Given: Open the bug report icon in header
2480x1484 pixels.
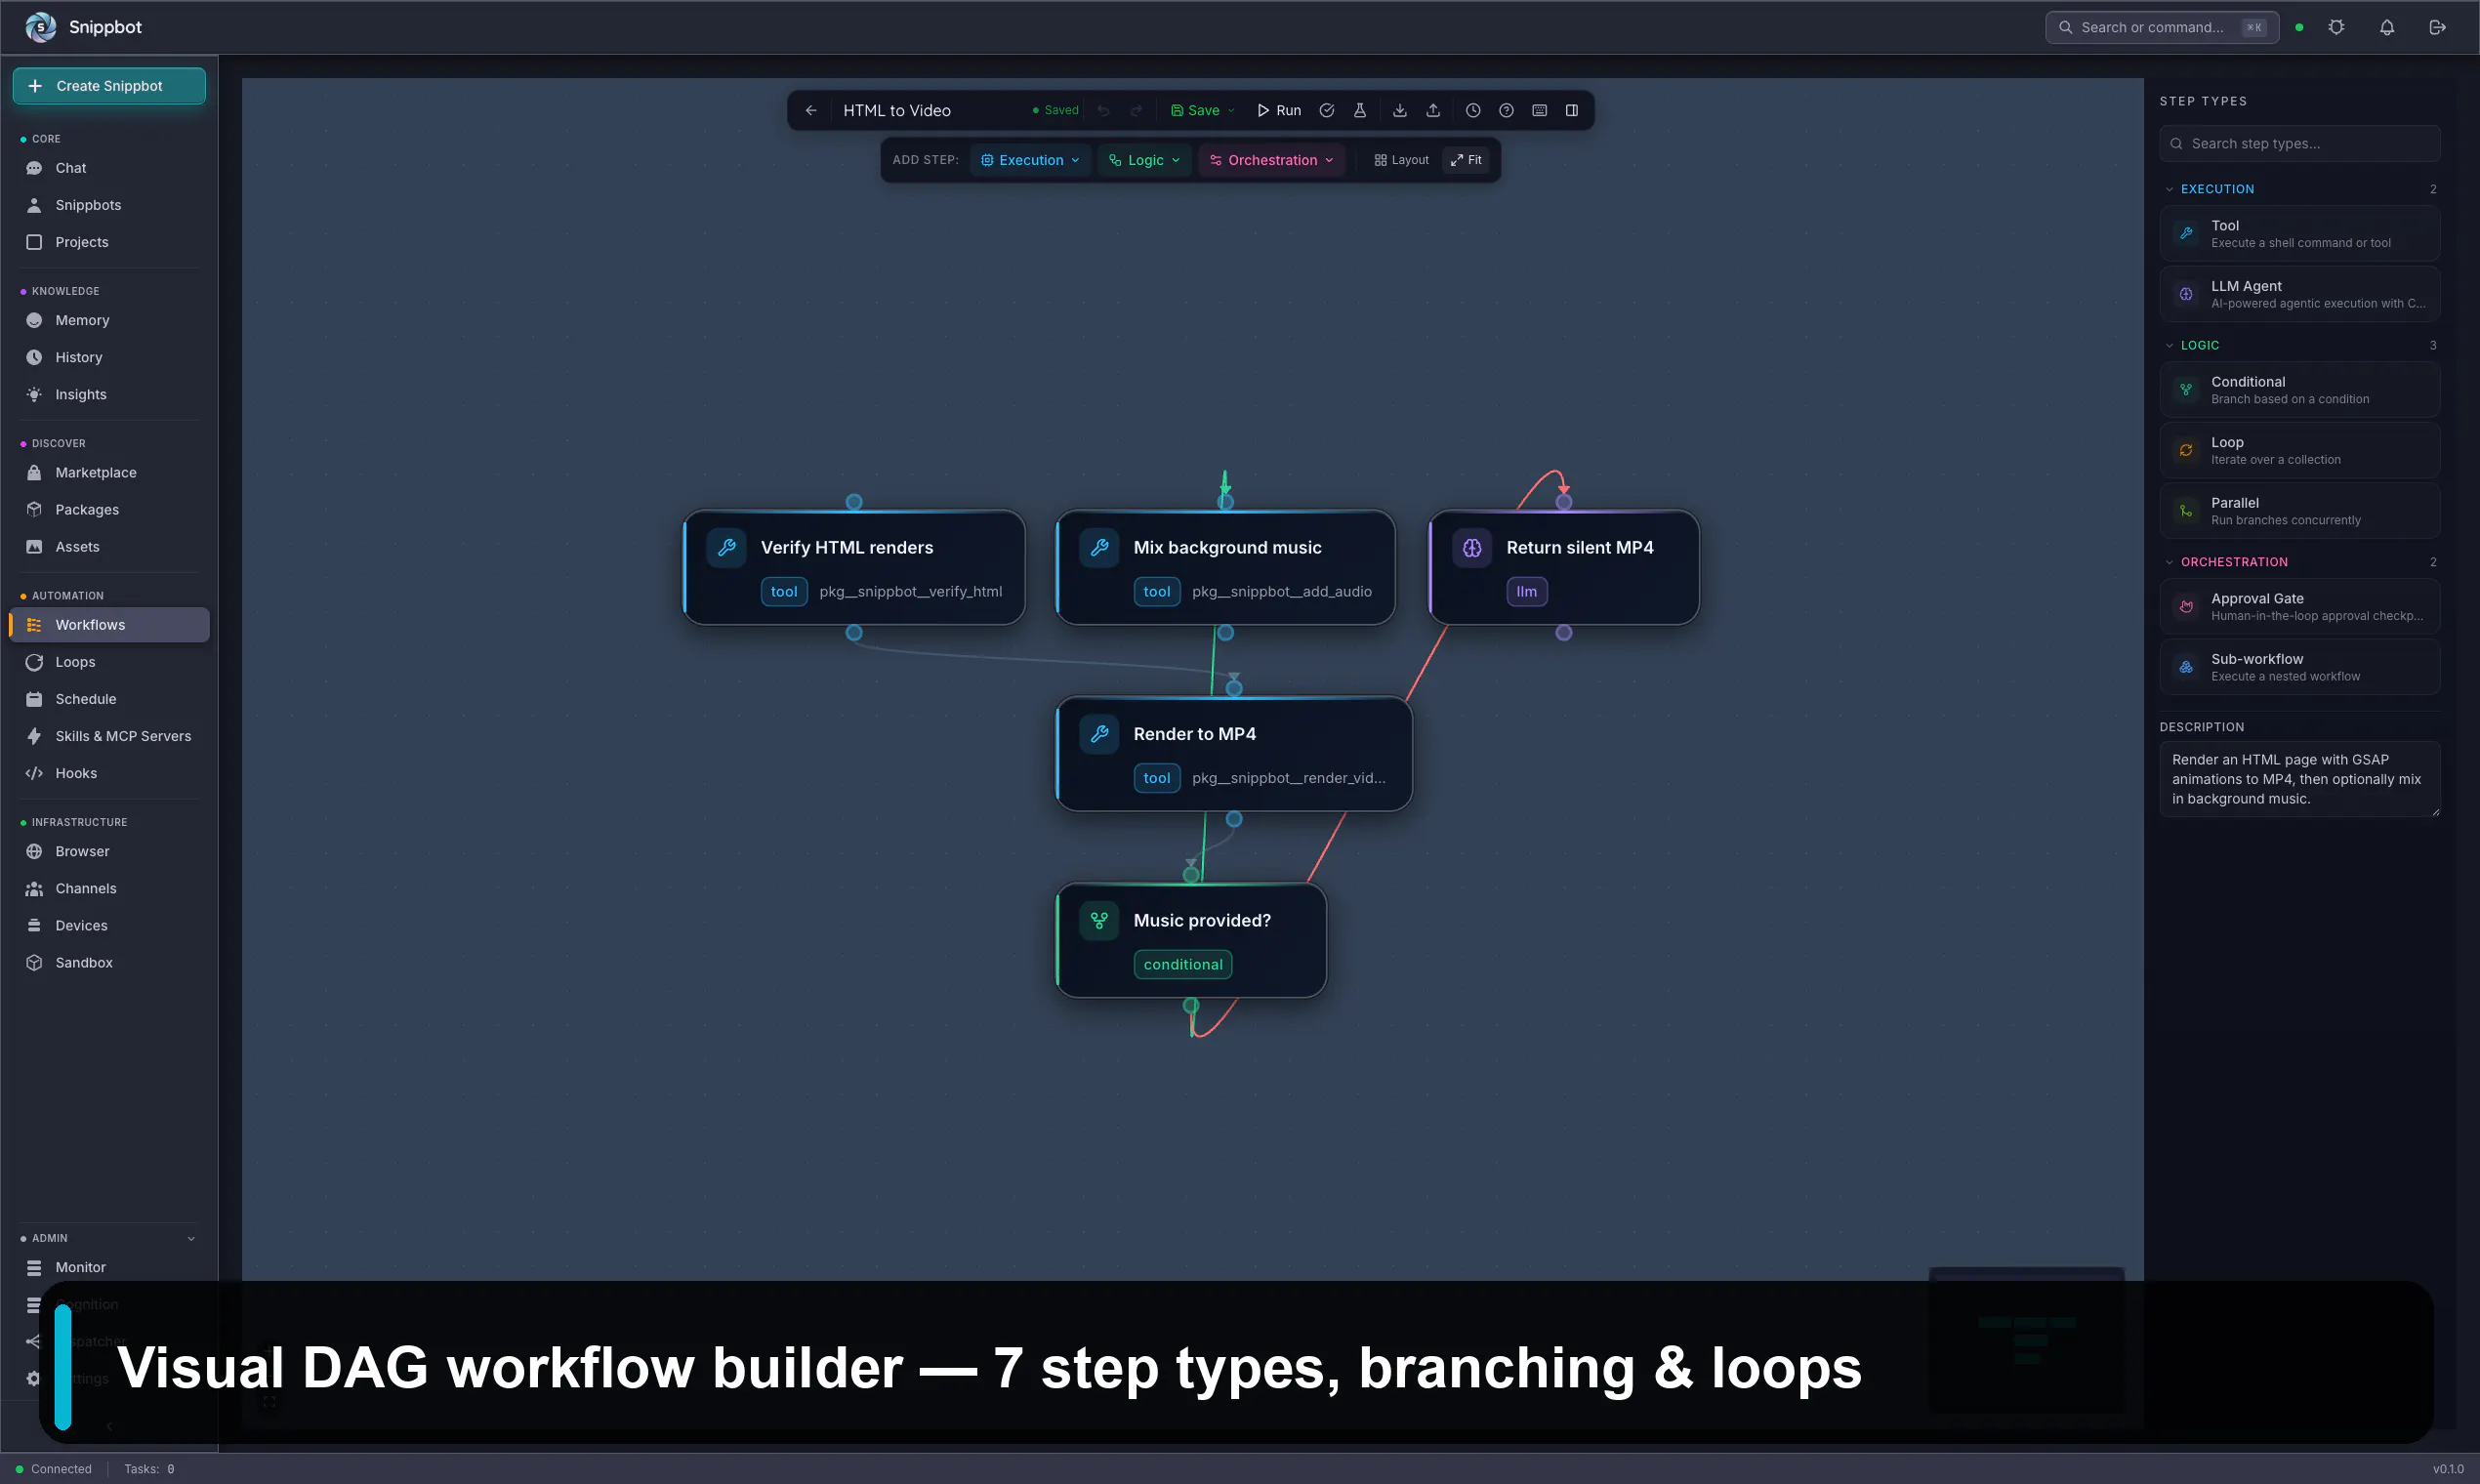Looking at the screenshot, I should (2336, 27).
